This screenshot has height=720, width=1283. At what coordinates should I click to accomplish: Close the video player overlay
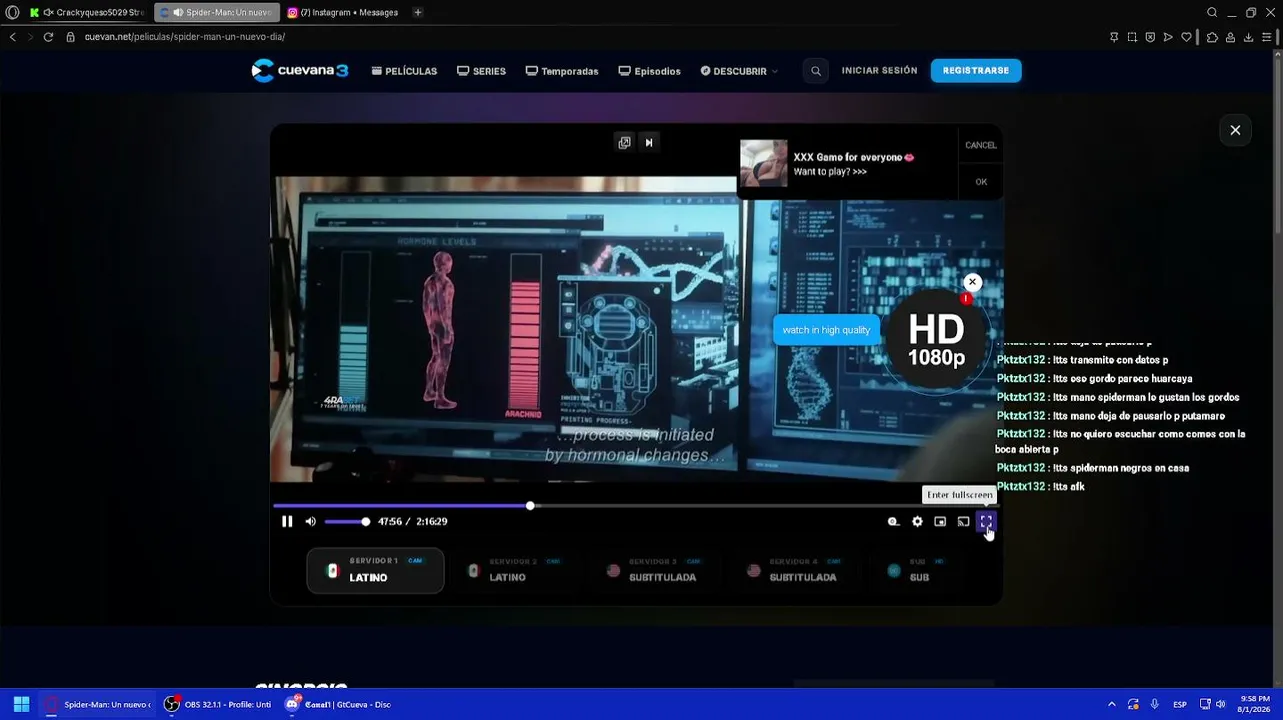tap(1235, 130)
